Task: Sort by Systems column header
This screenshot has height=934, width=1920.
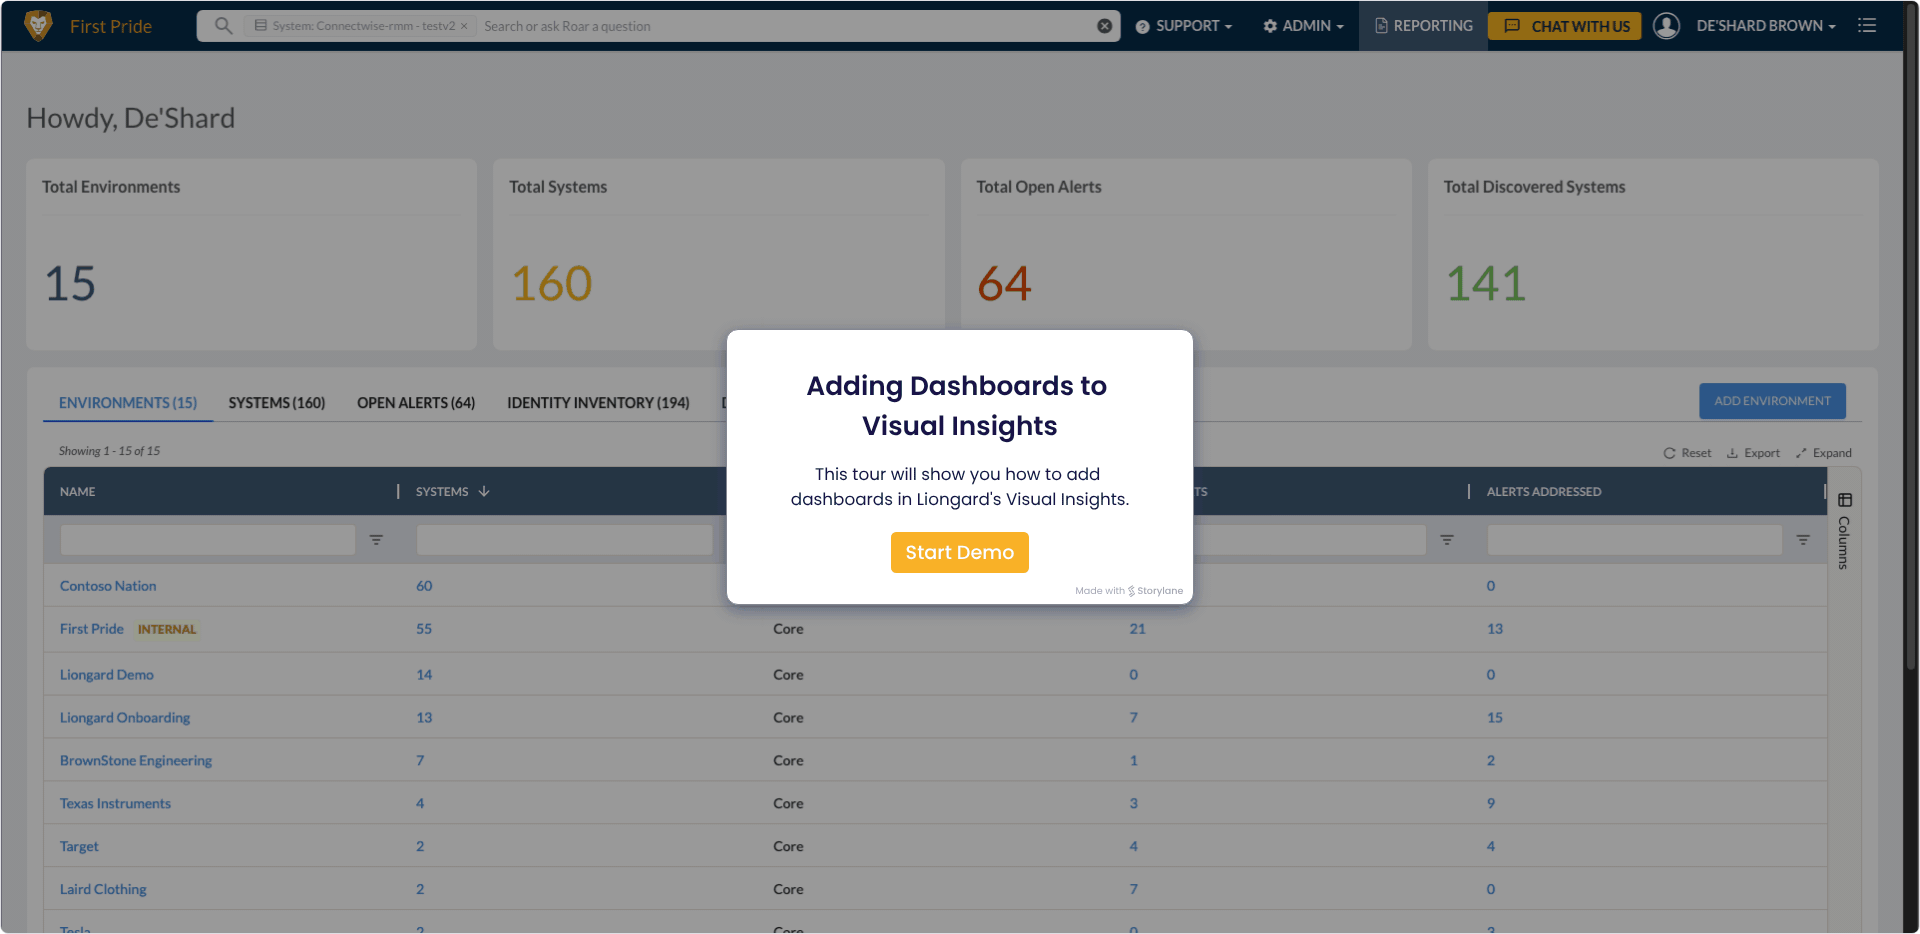Action: pyautogui.click(x=442, y=492)
